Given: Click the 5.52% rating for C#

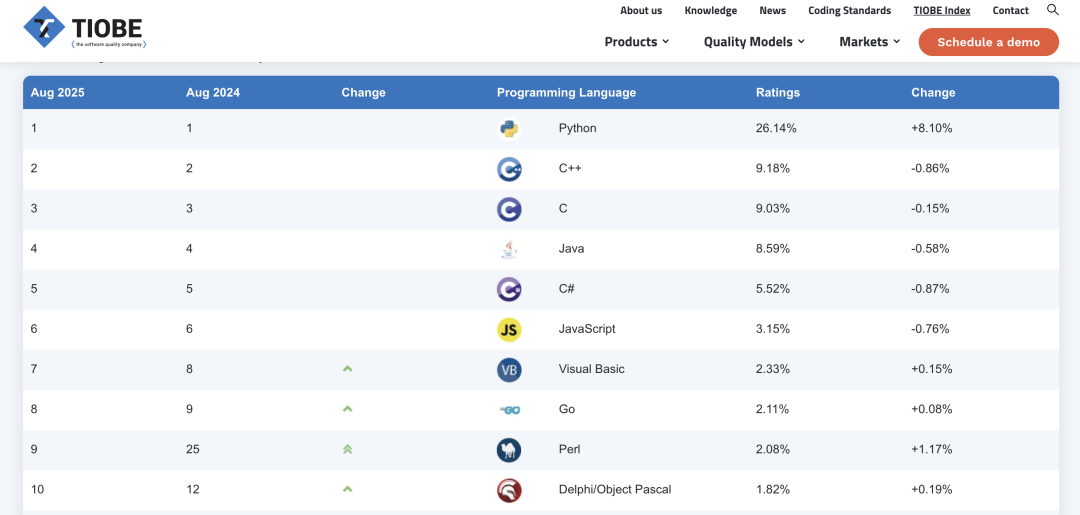Looking at the screenshot, I should coord(773,288).
